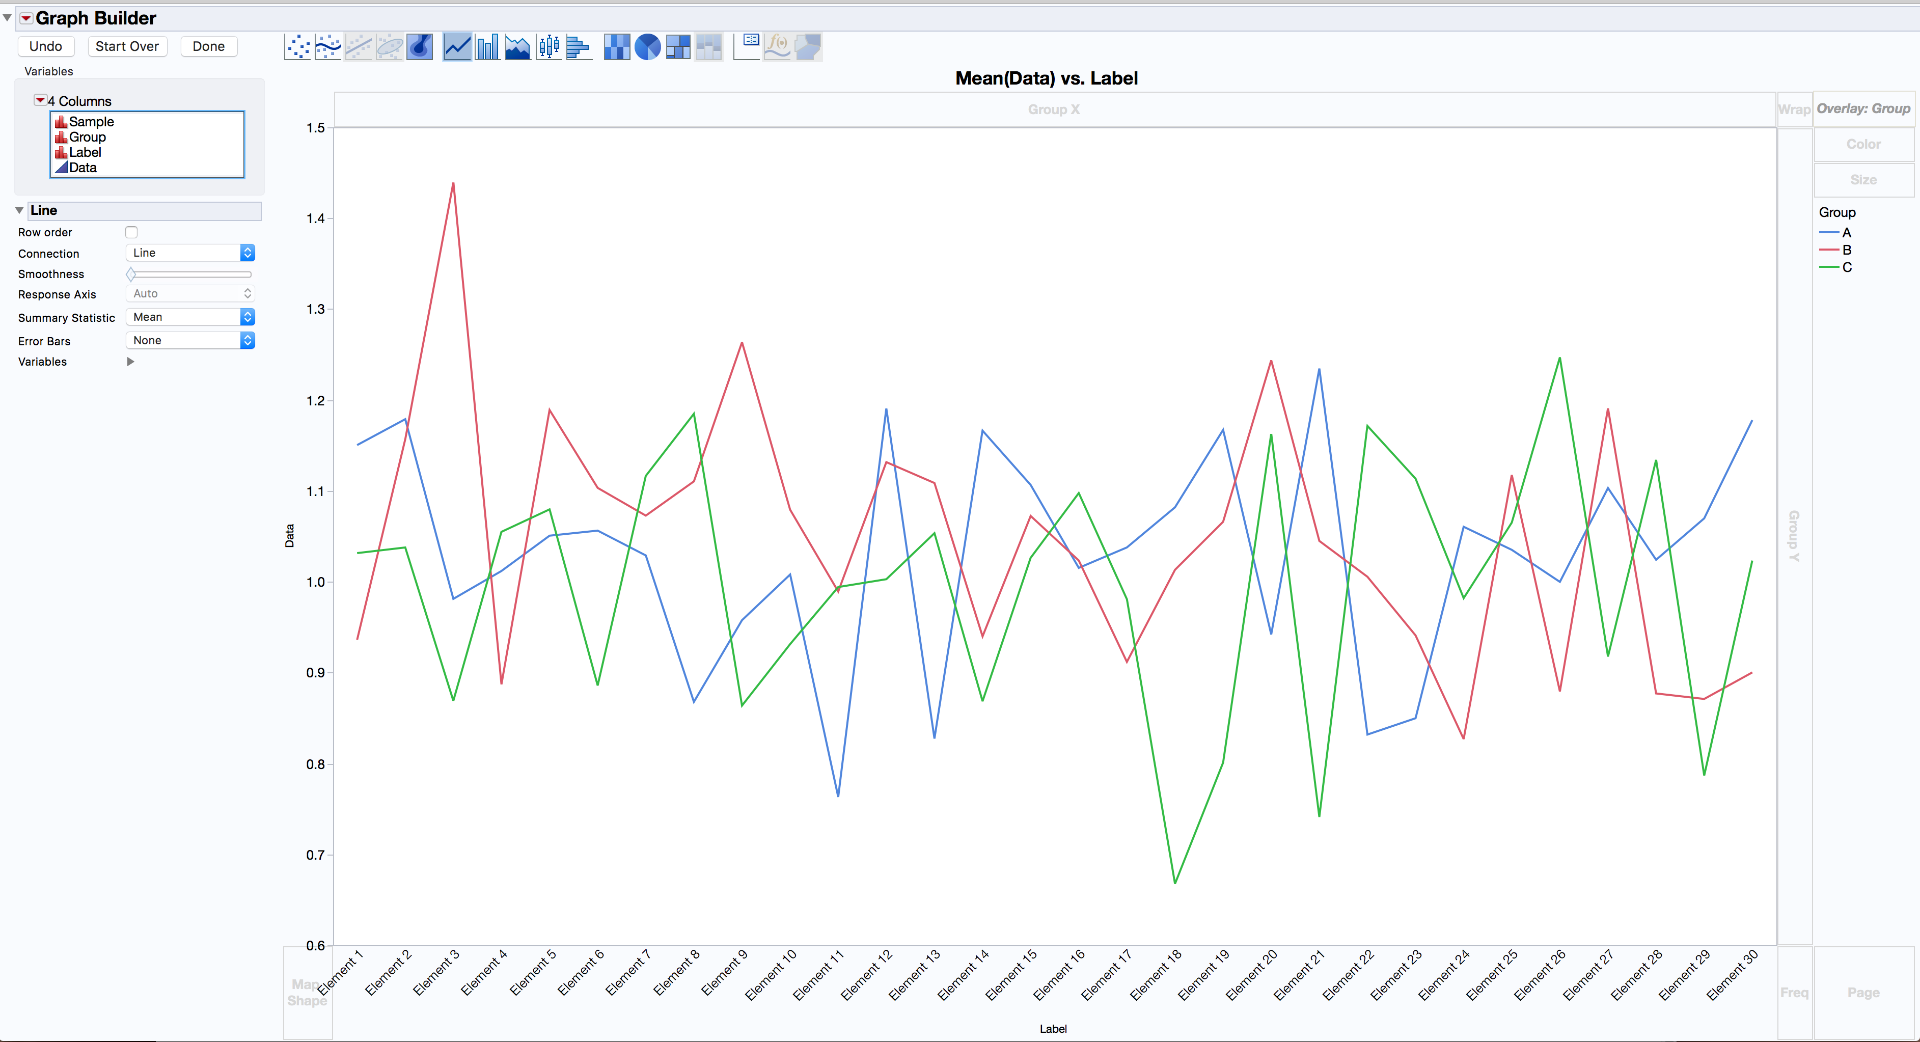1920x1042 pixels.
Task: Select the Points scatter plot element icon
Action: coord(297,47)
